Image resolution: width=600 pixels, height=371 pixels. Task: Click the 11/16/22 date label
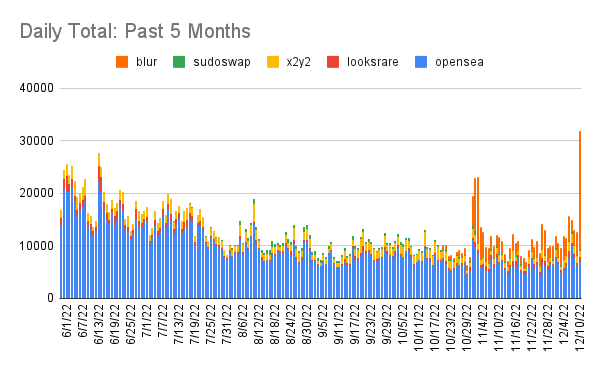516,327
